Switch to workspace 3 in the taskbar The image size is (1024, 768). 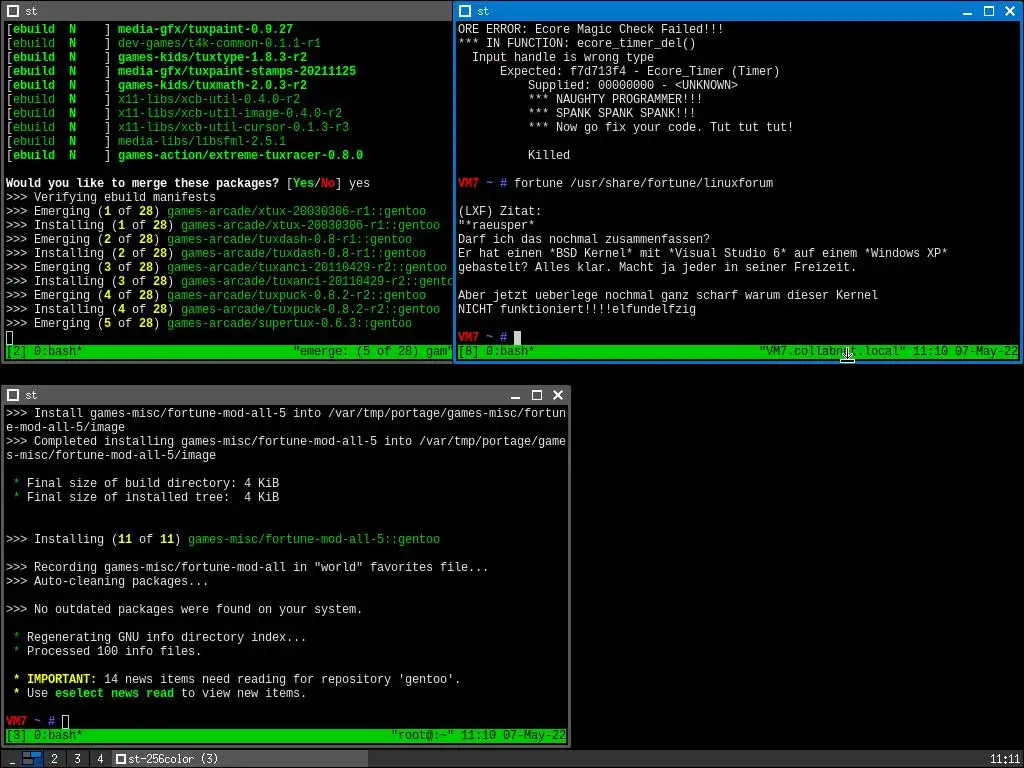pyautogui.click(x=77, y=759)
